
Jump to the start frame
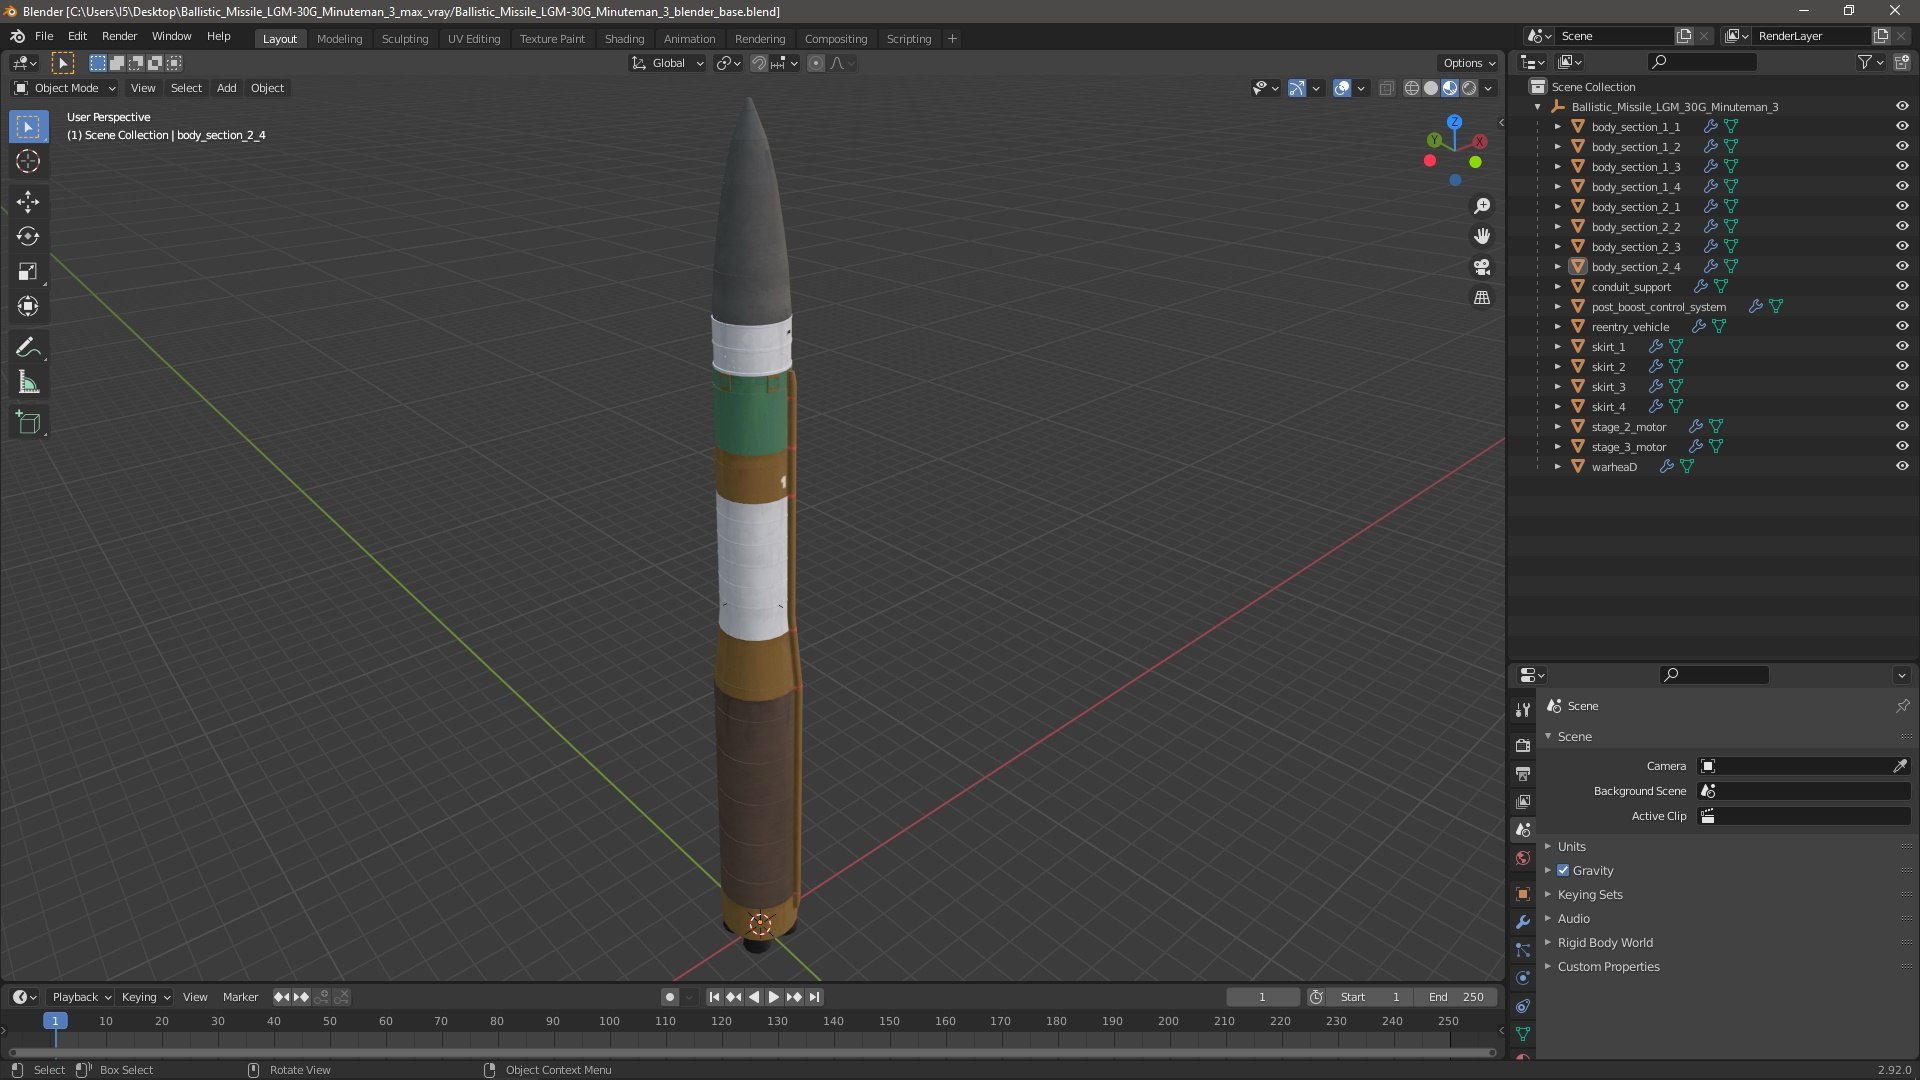(713, 997)
